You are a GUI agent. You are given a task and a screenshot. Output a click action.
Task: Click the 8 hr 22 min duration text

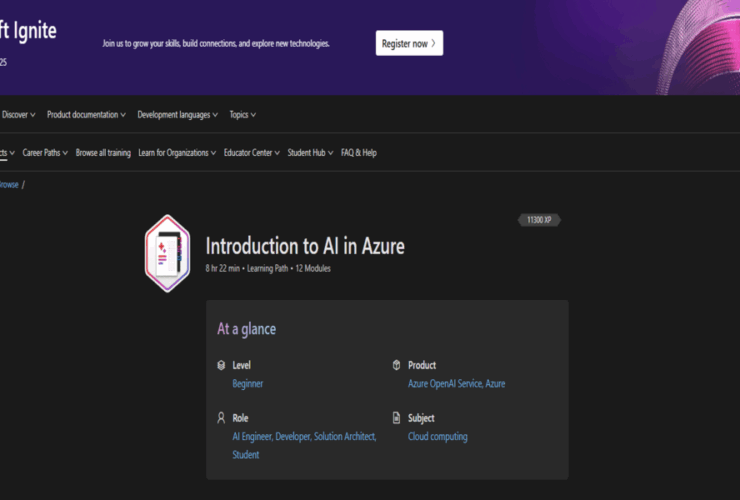(x=222, y=269)
